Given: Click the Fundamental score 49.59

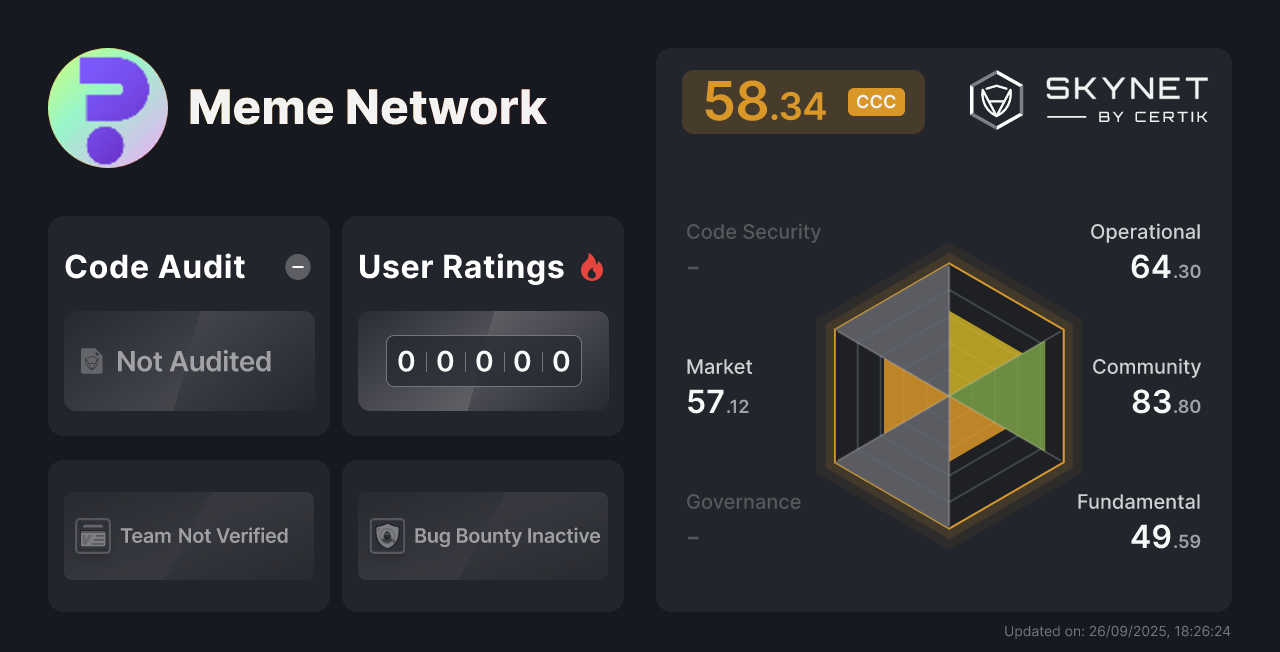Looking at the screenshot, I should tap(1166, 537).
